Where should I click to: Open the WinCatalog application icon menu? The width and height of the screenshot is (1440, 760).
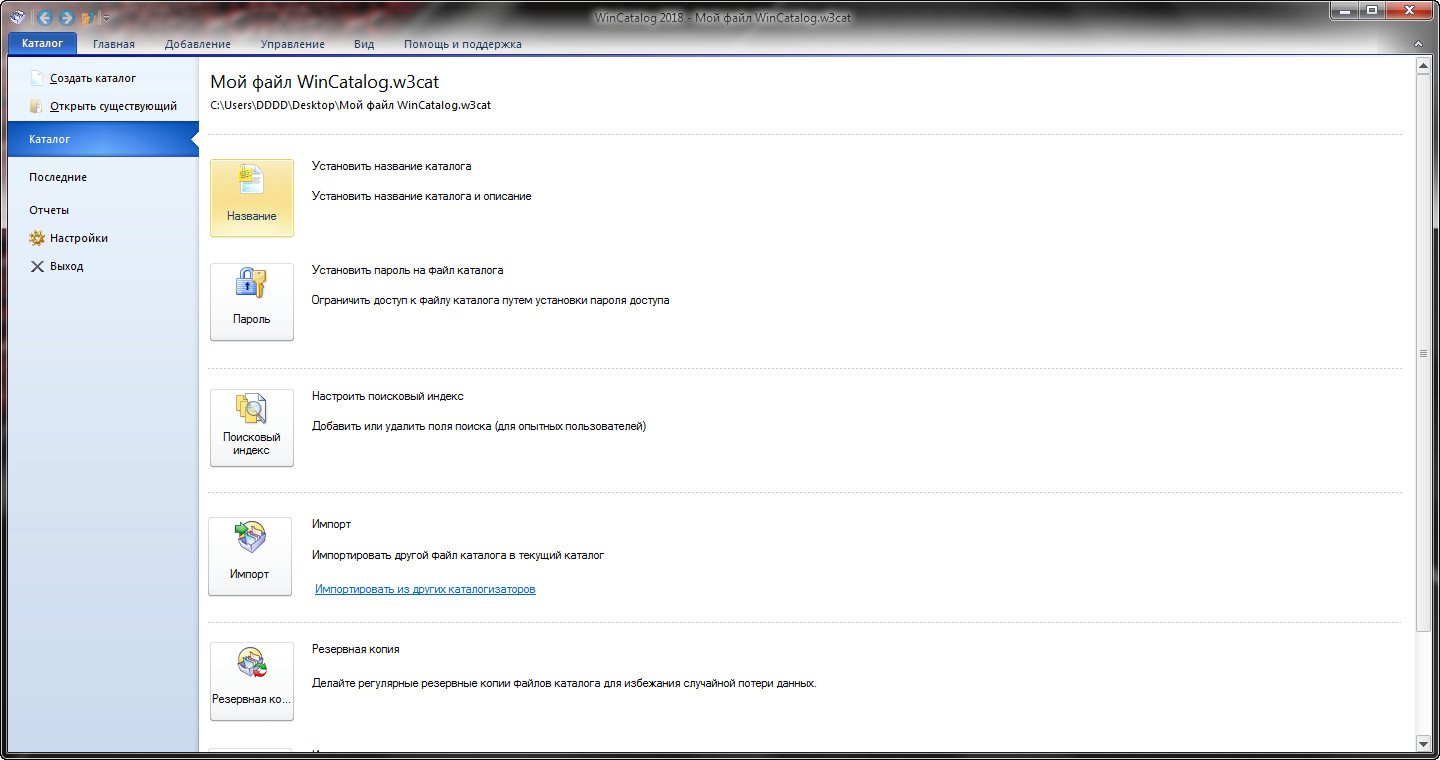pos(17,18)
